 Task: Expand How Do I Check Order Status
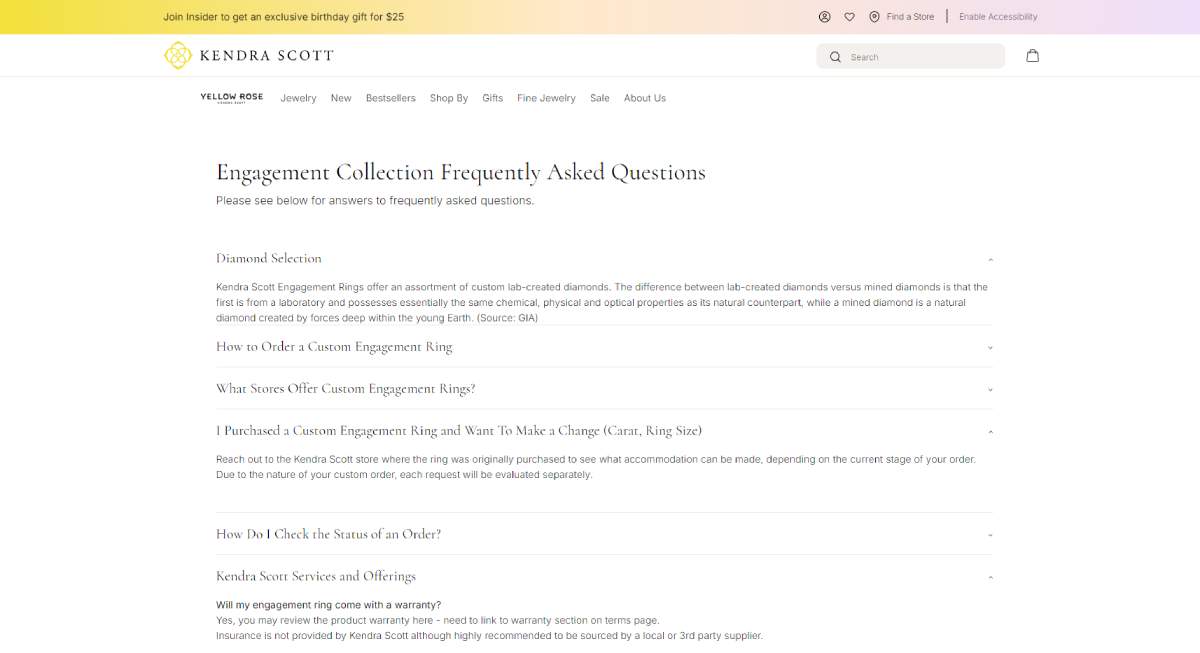point(604,534)
